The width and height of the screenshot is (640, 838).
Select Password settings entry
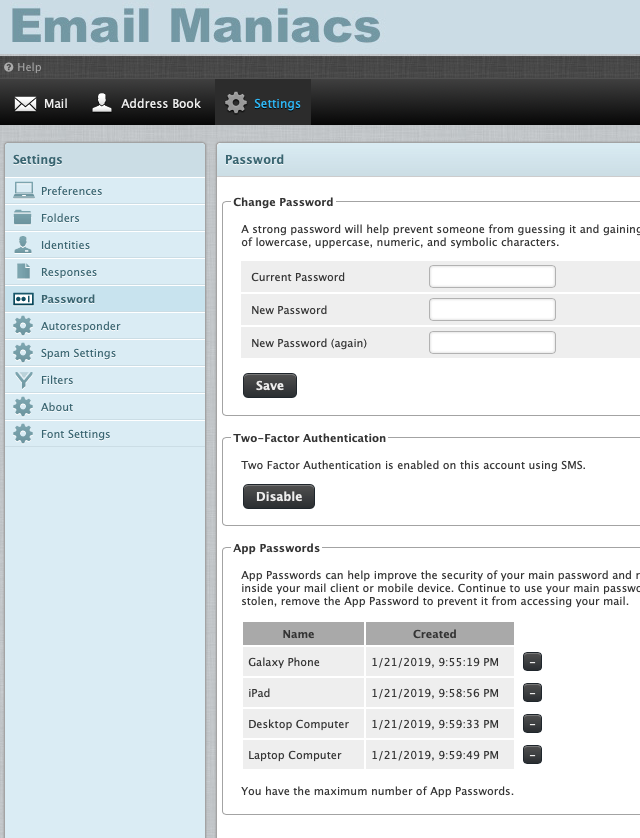[x=105, y=299]
